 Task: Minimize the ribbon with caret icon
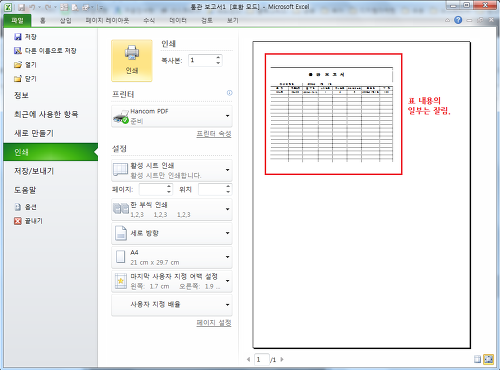coord(447,20)
